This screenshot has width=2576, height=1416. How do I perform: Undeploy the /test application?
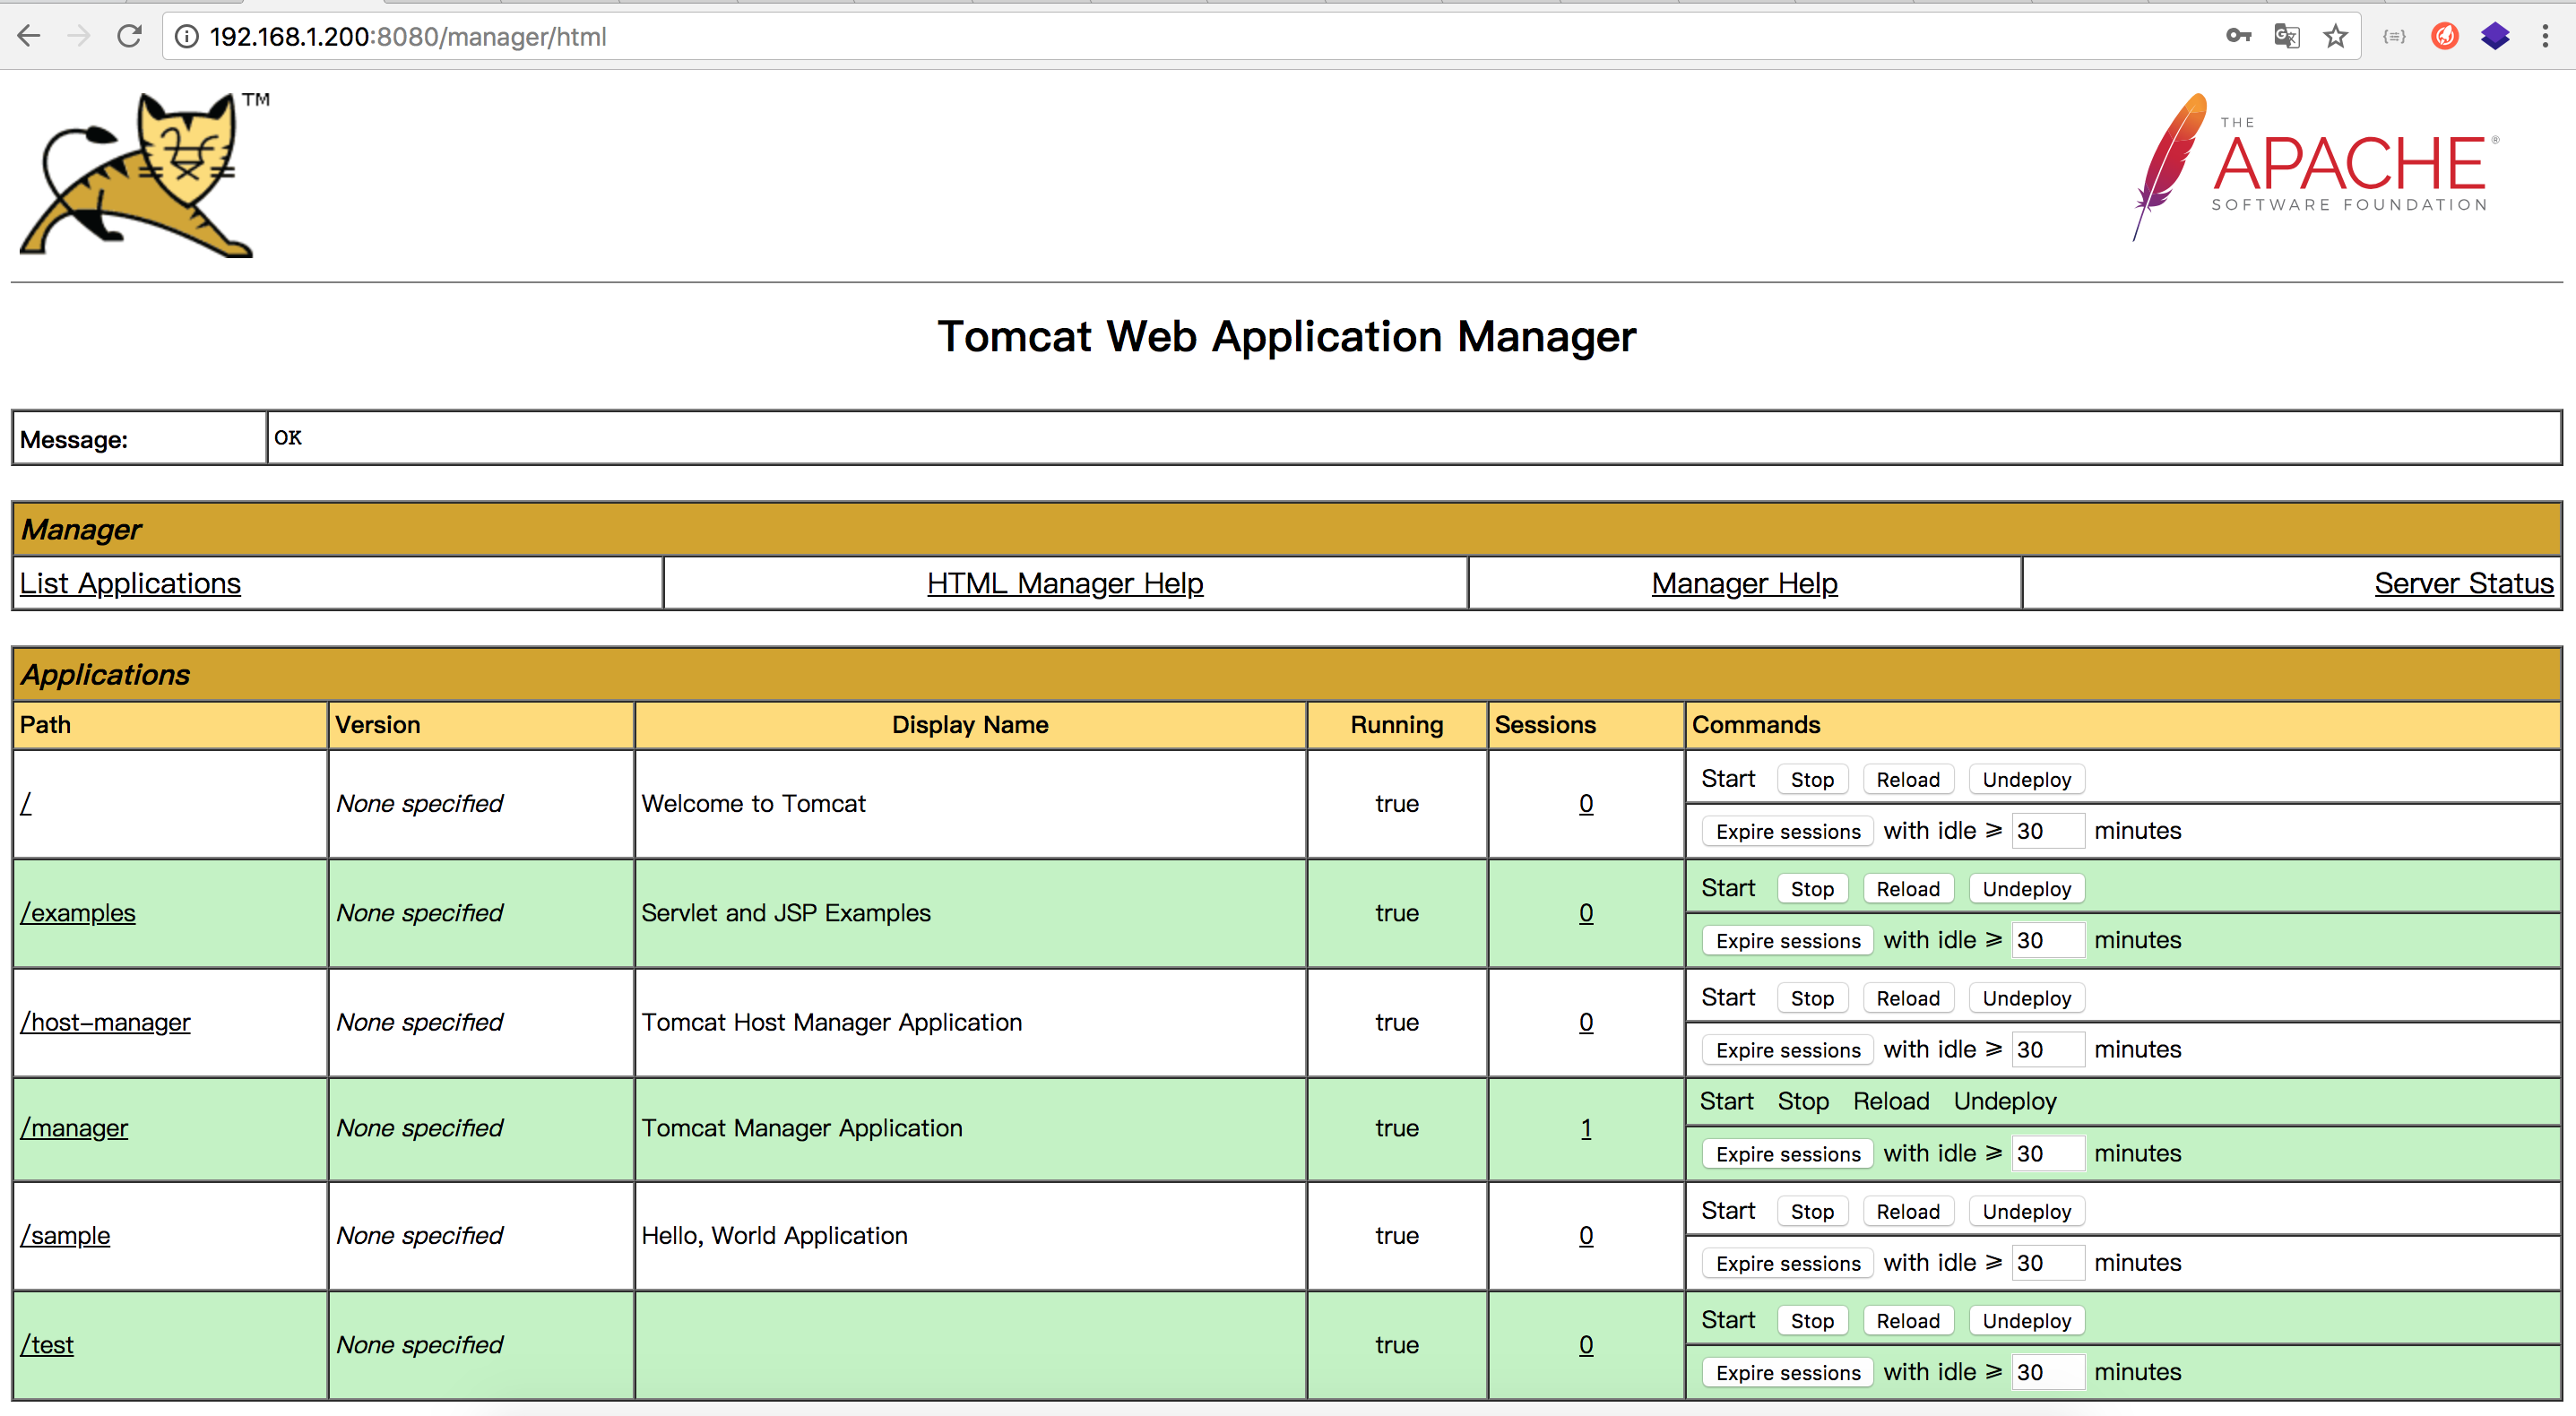tap(2027, 1321)
